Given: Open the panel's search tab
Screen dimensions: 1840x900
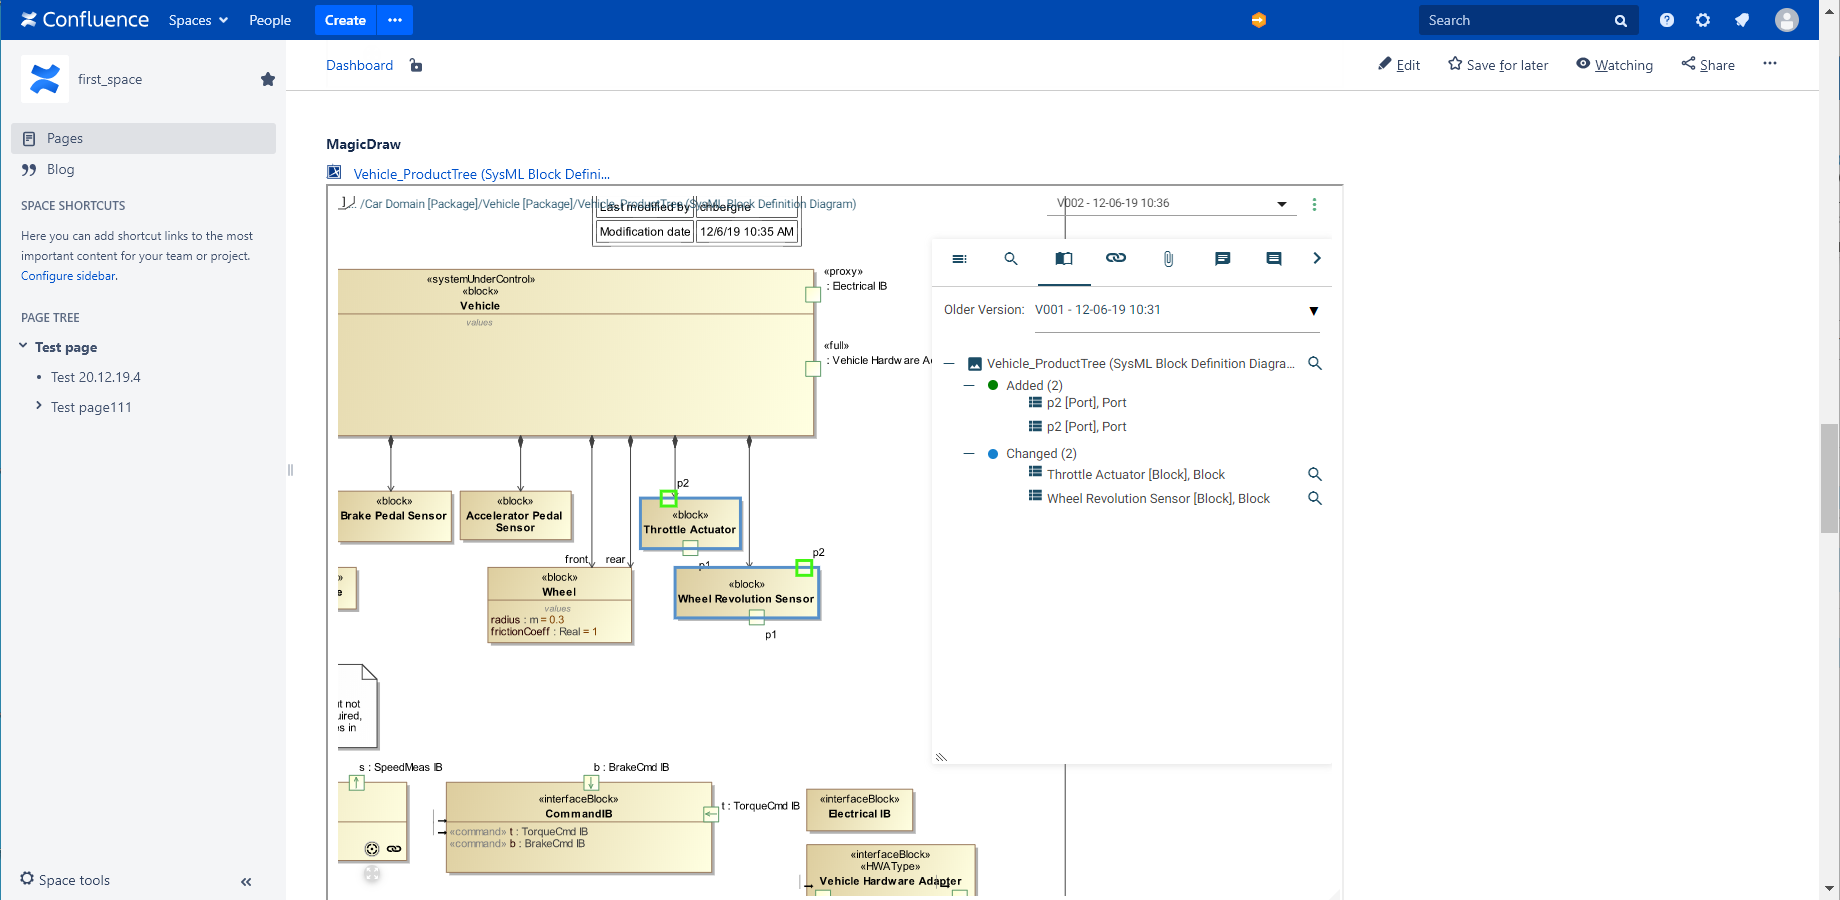Looking at the screenshot, I should tap(1011, 259).
